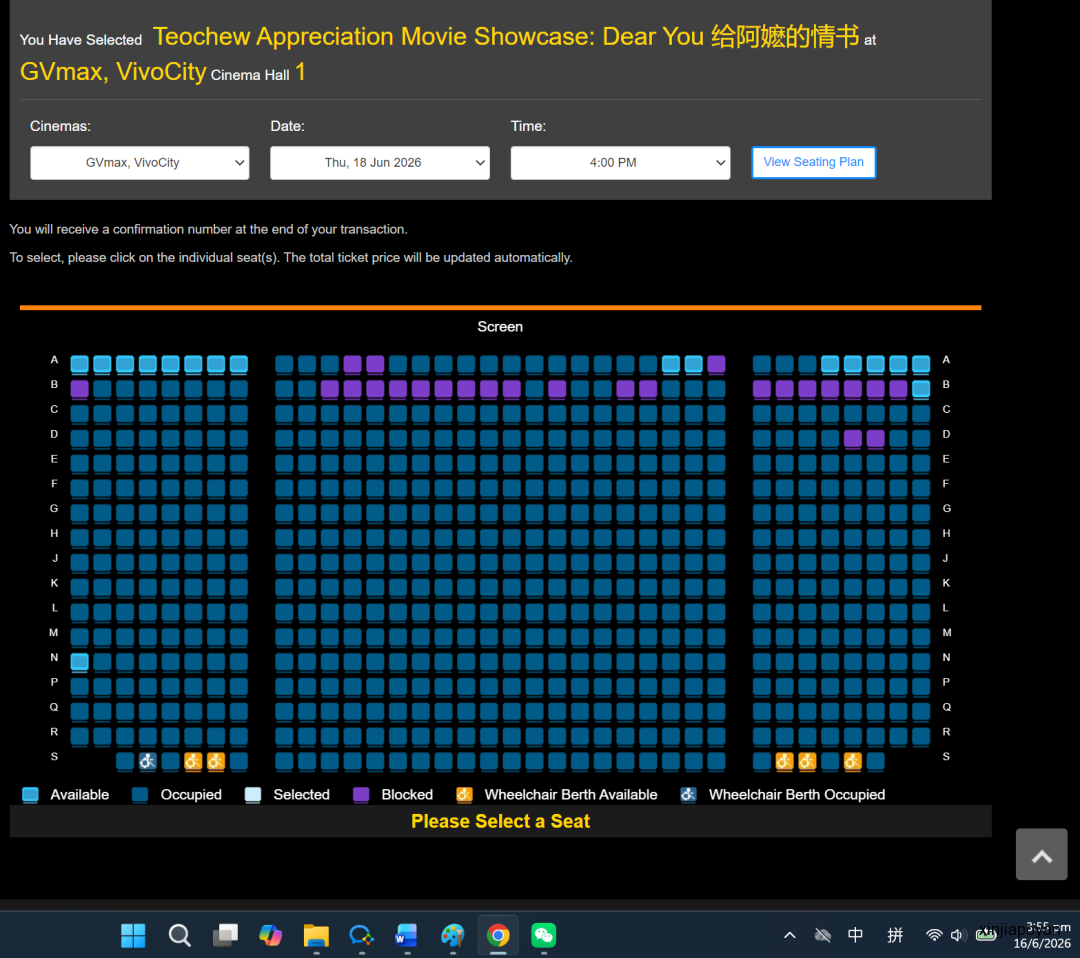Select the only available seat in row N
The width and height of the screenshot is (1080, 958).
tap(79, 662)
